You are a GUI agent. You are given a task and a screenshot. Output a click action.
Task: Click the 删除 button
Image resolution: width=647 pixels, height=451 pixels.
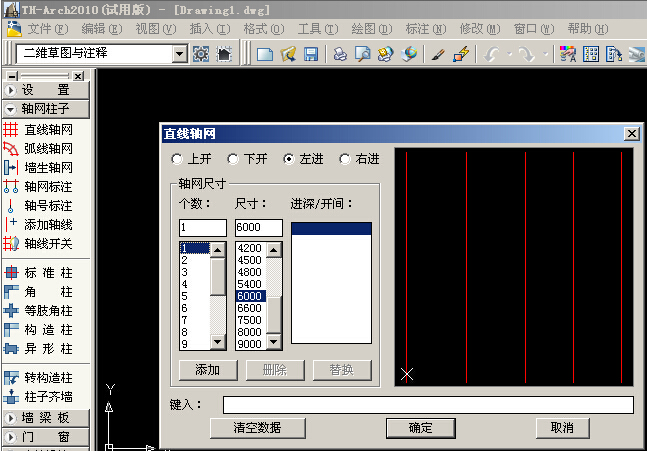(x=275, y=370)
